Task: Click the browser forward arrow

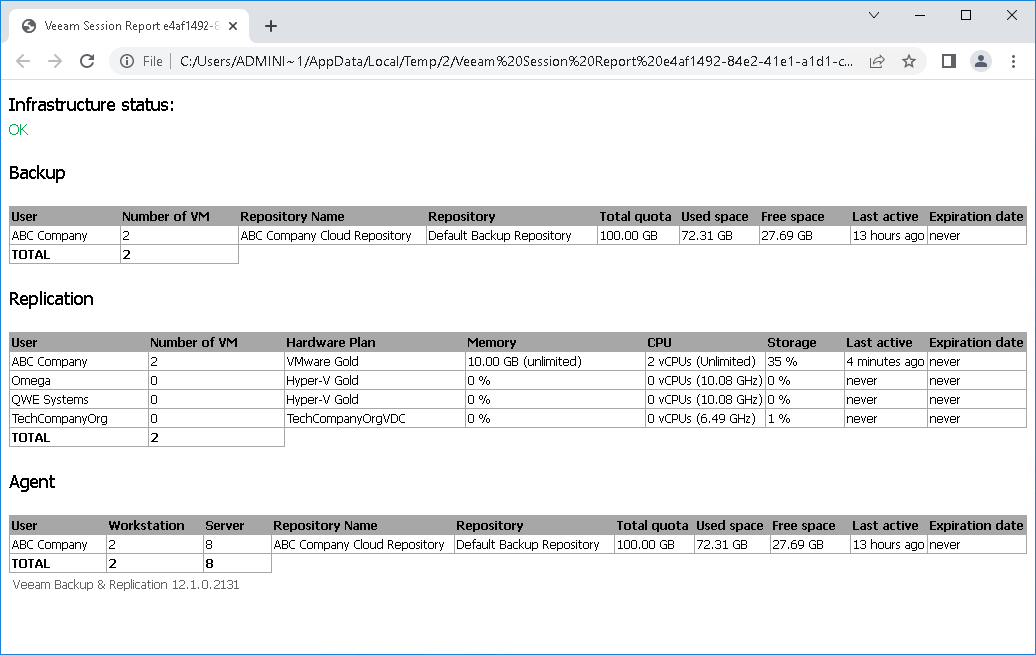Action: click(55, 61)
